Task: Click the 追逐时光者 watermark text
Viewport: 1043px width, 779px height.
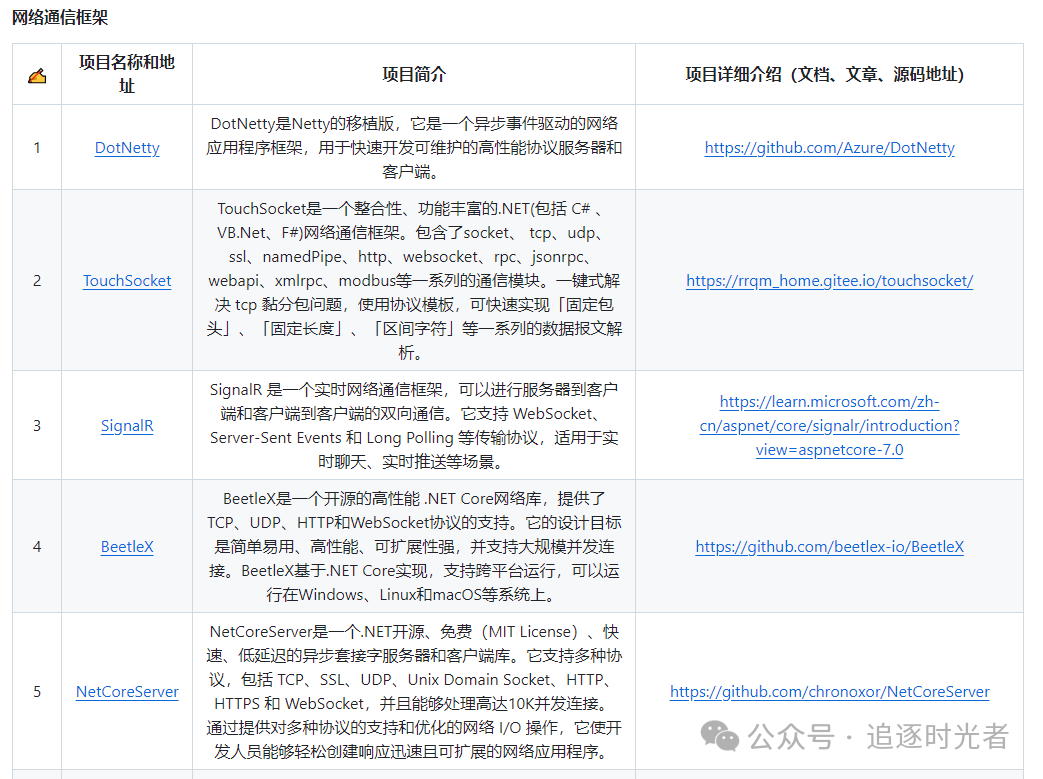Action: coord(937,737)
